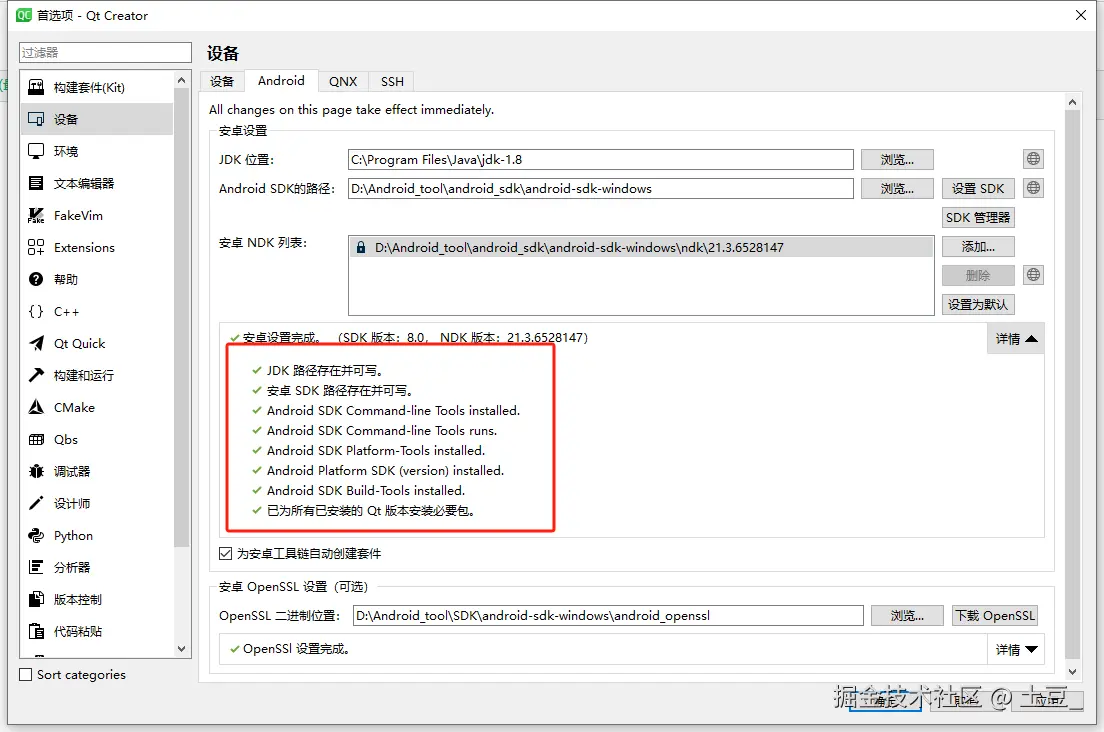Screen dimensions: 1104x732
Task: Click the globe icon next to 设置 SDK
Action: pos(1033,188)
